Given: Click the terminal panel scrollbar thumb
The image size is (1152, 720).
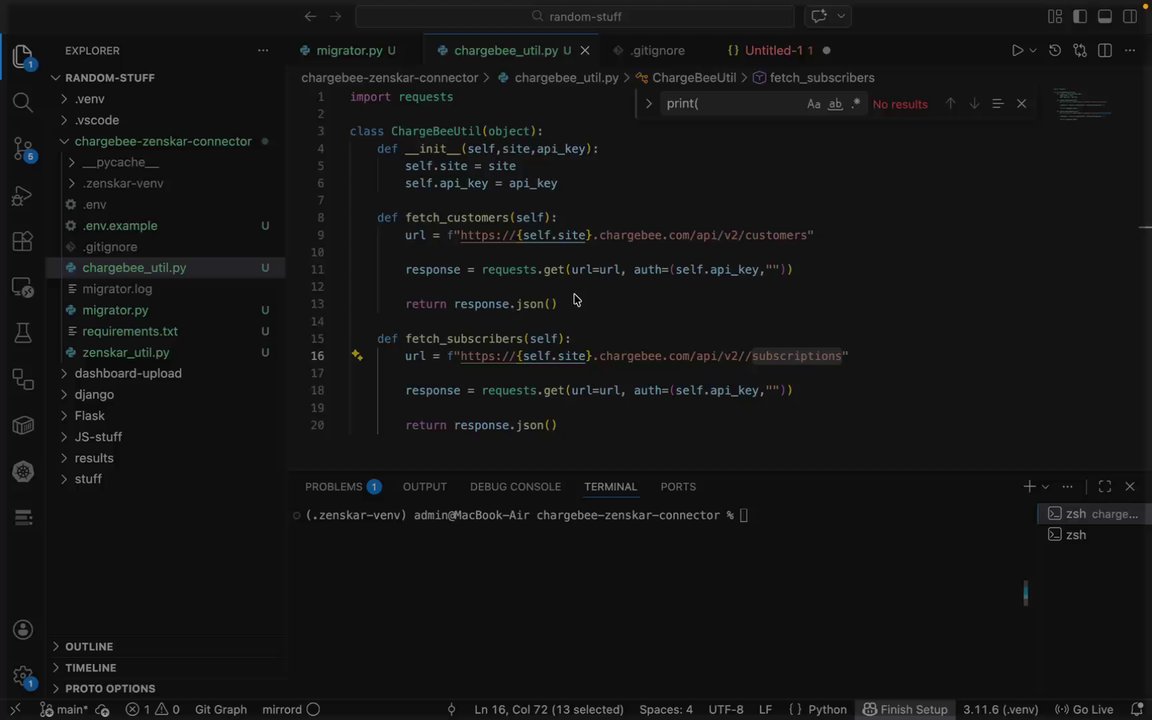Looking at the screenshot, I should click(x=1025, y=592).
